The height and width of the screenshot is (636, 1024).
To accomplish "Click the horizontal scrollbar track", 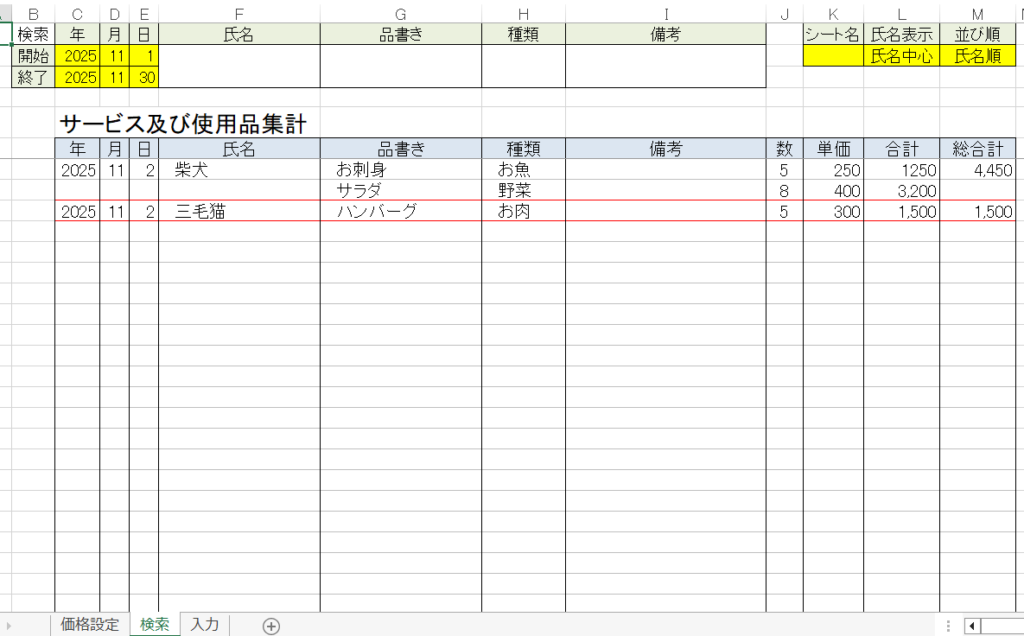I will pos(1002,626).
